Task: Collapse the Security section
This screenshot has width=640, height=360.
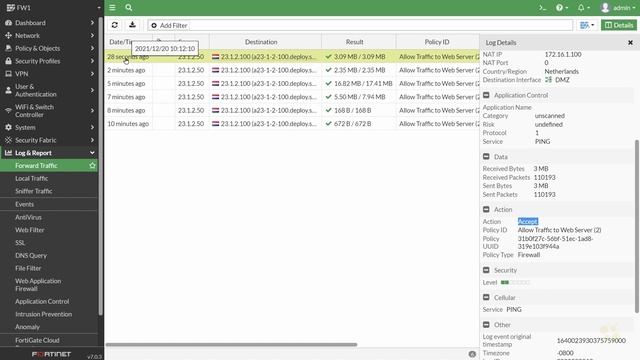Action: 486,270
